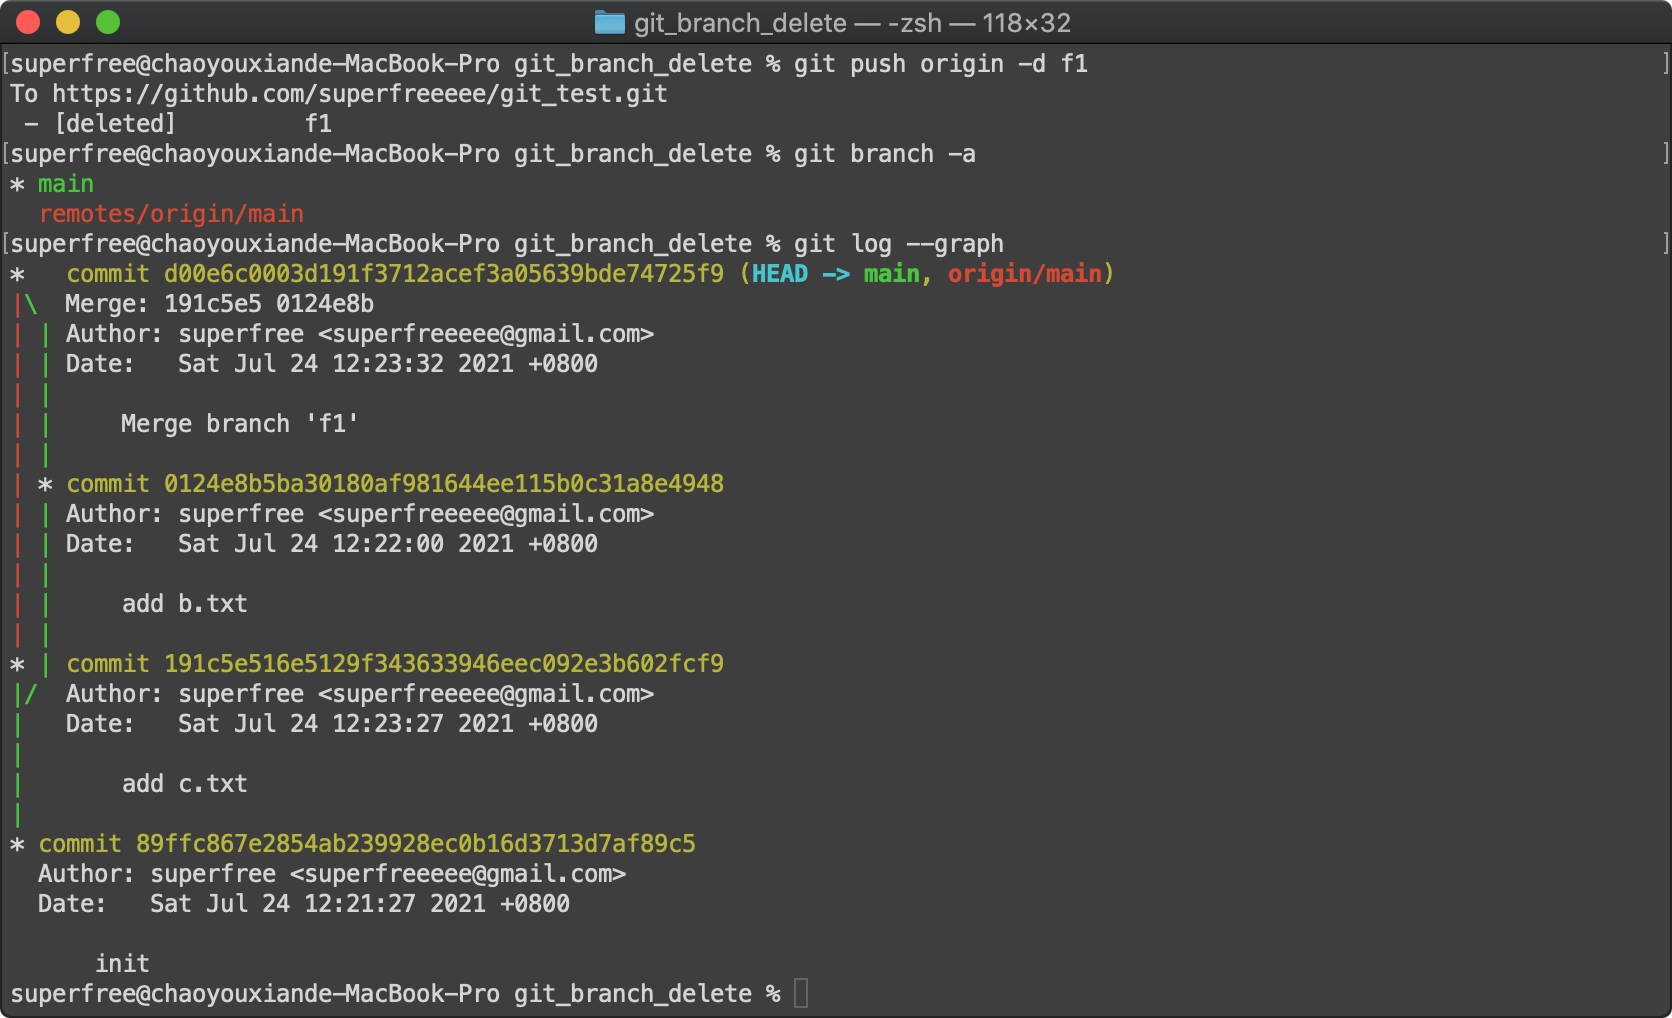
Task: Click the Author line under commit 191c5e51
Action: point(360,694)
